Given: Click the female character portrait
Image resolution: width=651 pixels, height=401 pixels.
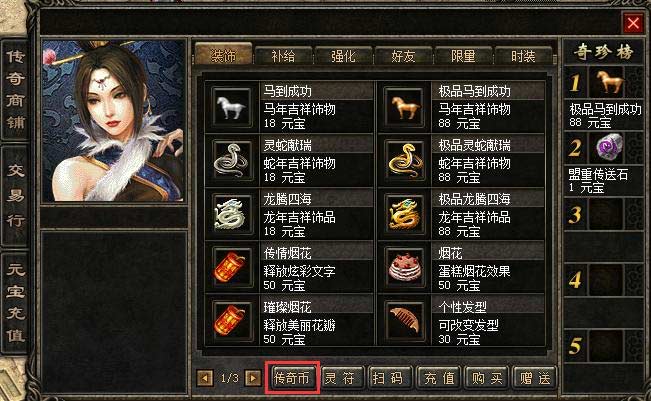Looking at the screenshot, I should point(114,121).
